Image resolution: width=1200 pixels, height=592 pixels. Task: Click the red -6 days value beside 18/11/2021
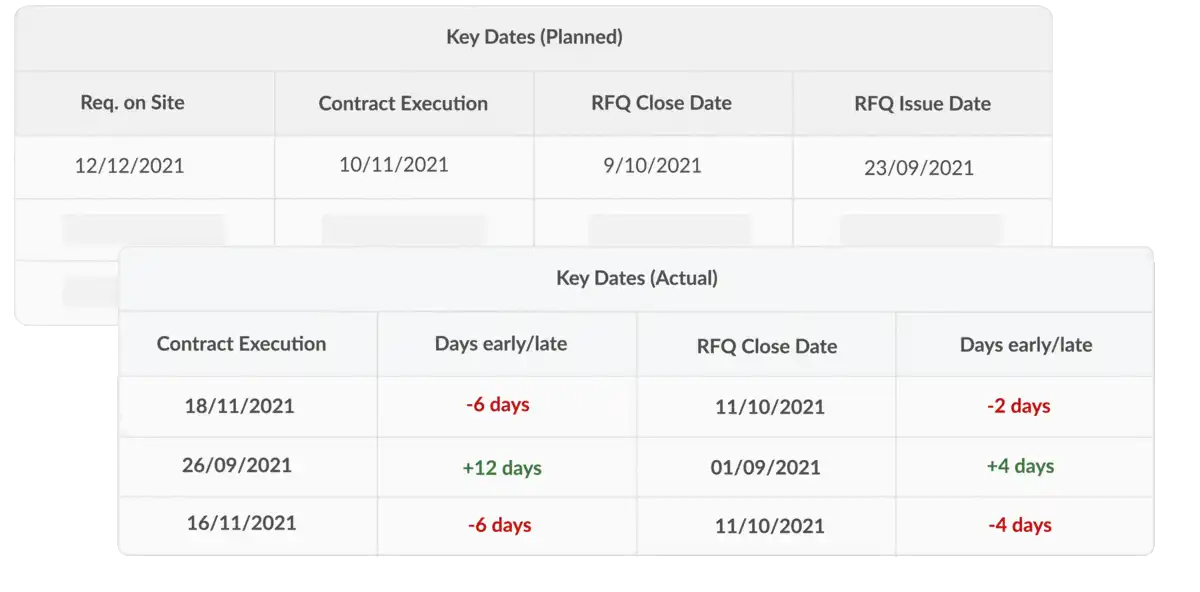tap(499, 406)
